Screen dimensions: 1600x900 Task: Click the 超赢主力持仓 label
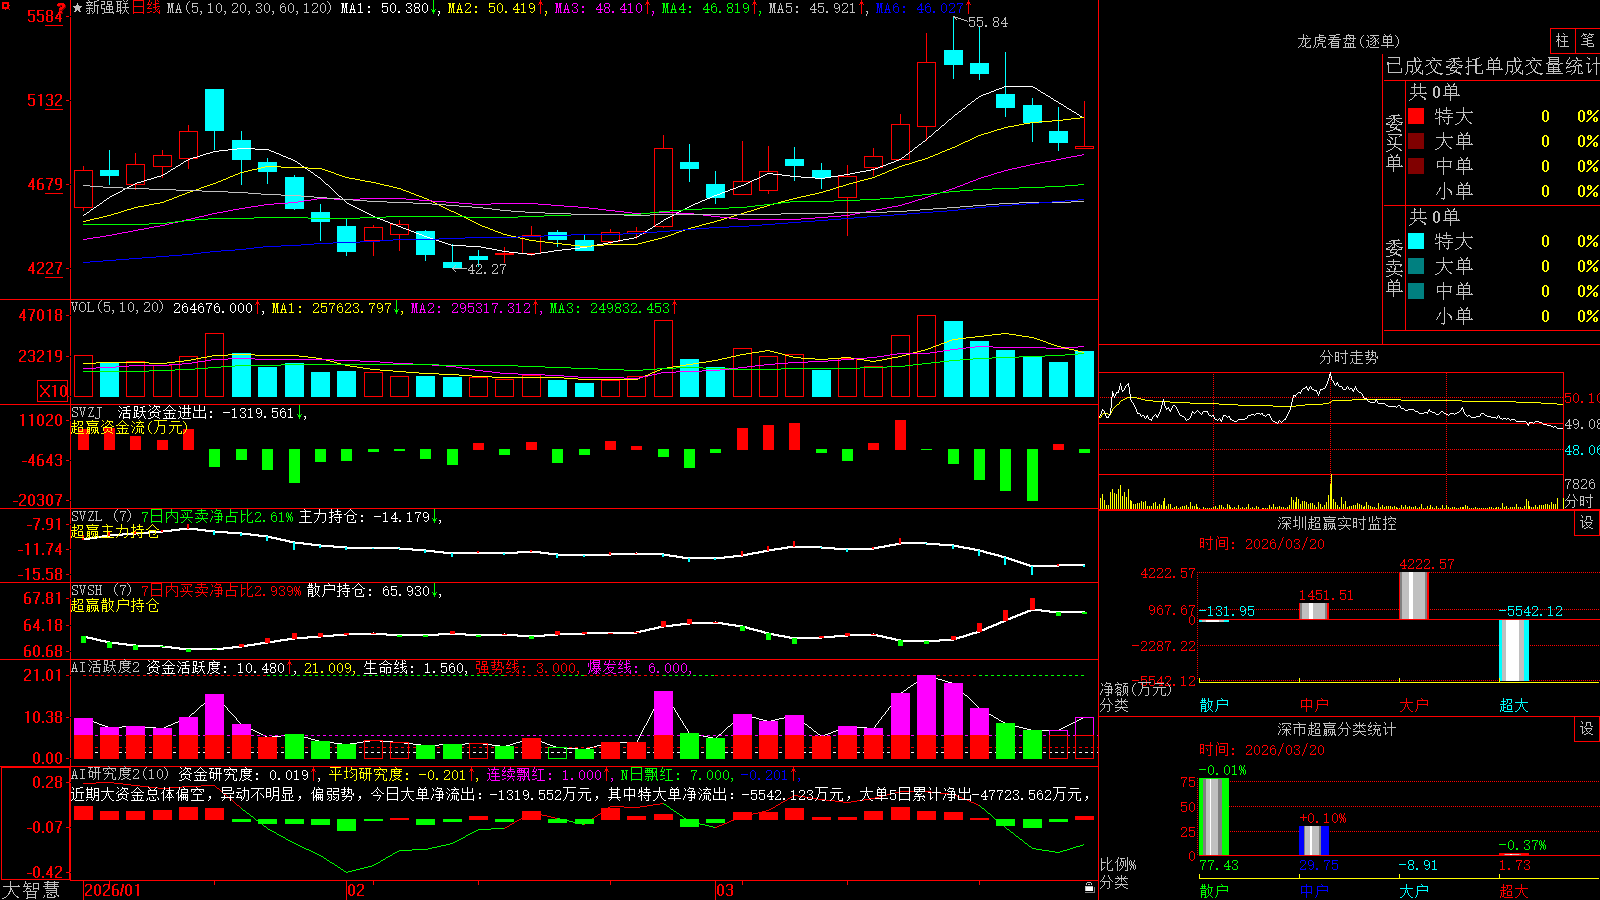pos(115,531)
